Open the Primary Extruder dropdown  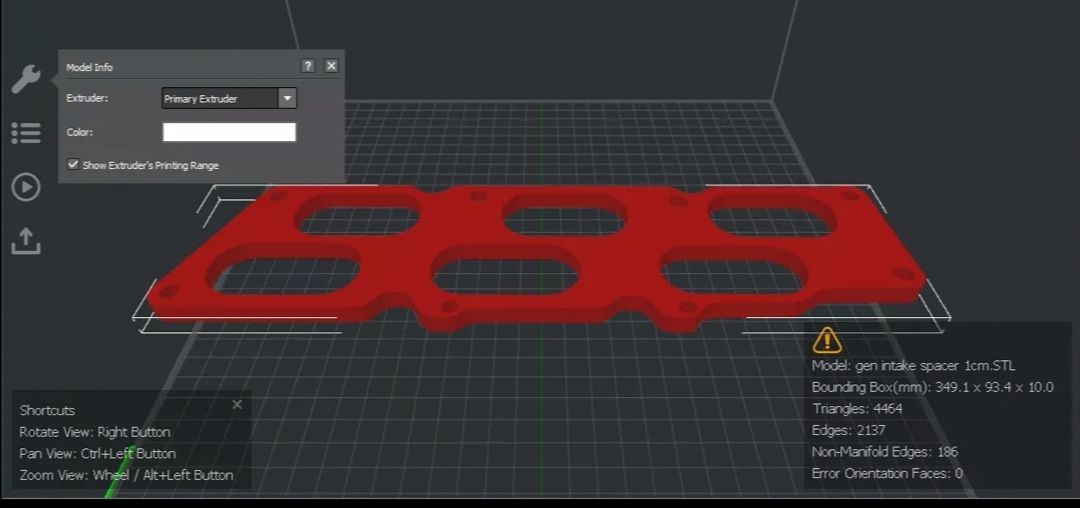(229, 98)
